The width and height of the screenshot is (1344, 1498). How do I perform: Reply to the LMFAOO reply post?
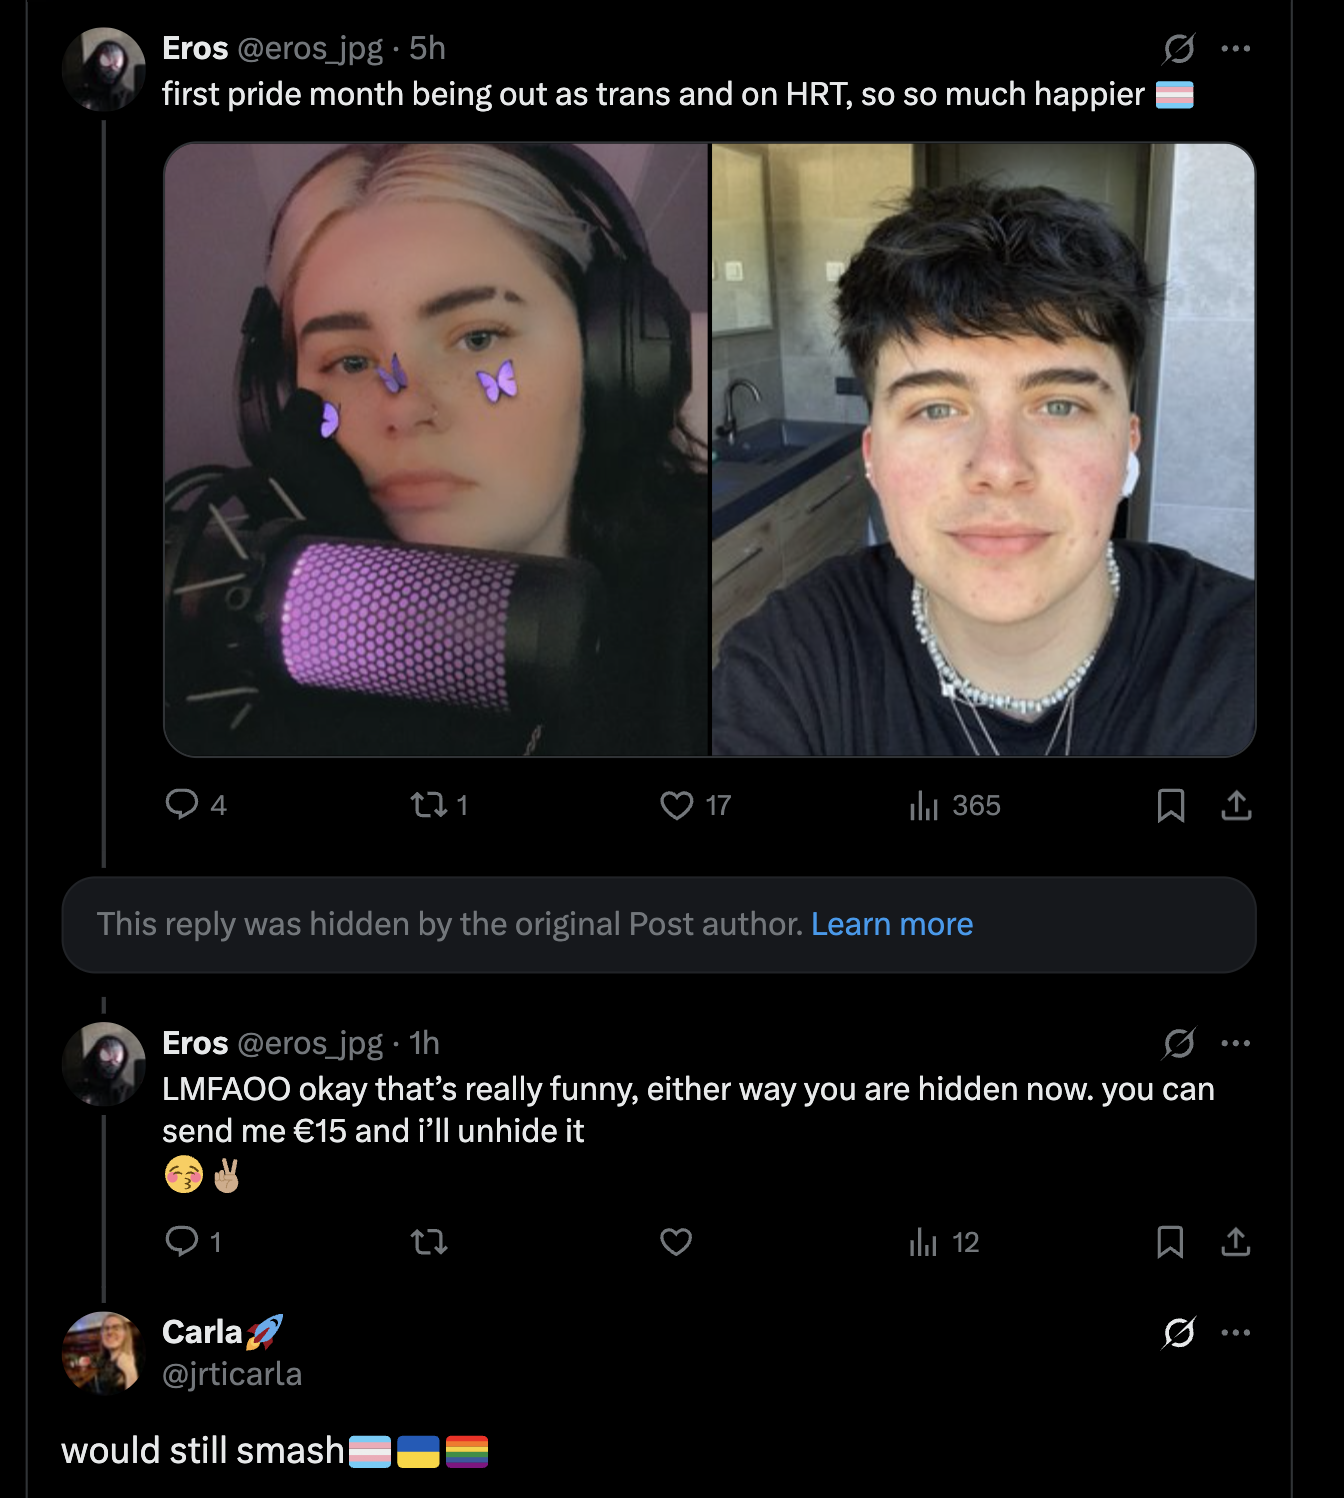click(x=182, y=1242)
